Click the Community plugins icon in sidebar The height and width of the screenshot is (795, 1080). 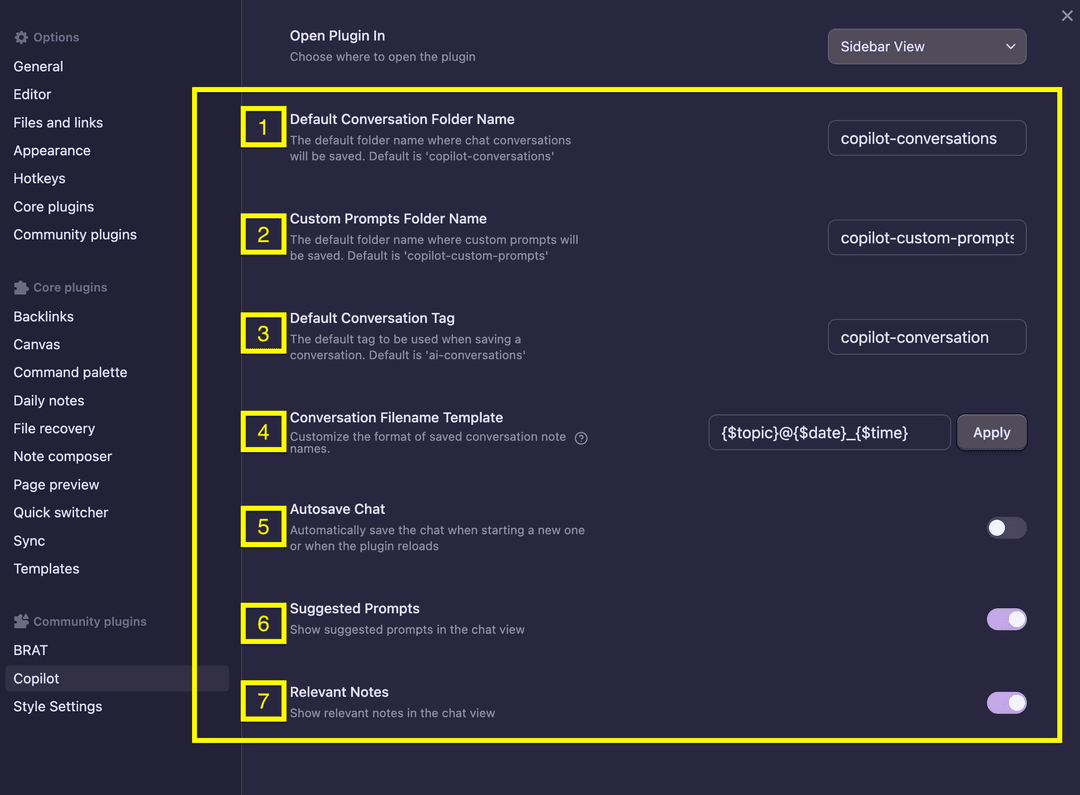22,621
